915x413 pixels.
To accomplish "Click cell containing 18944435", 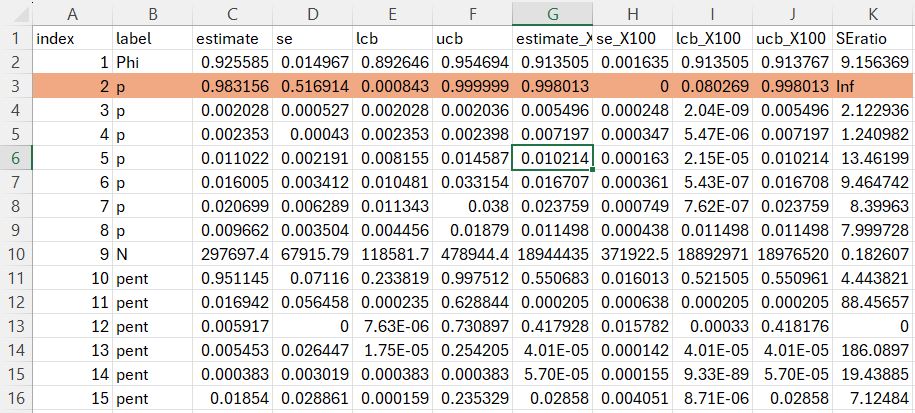I will point(553,254).
